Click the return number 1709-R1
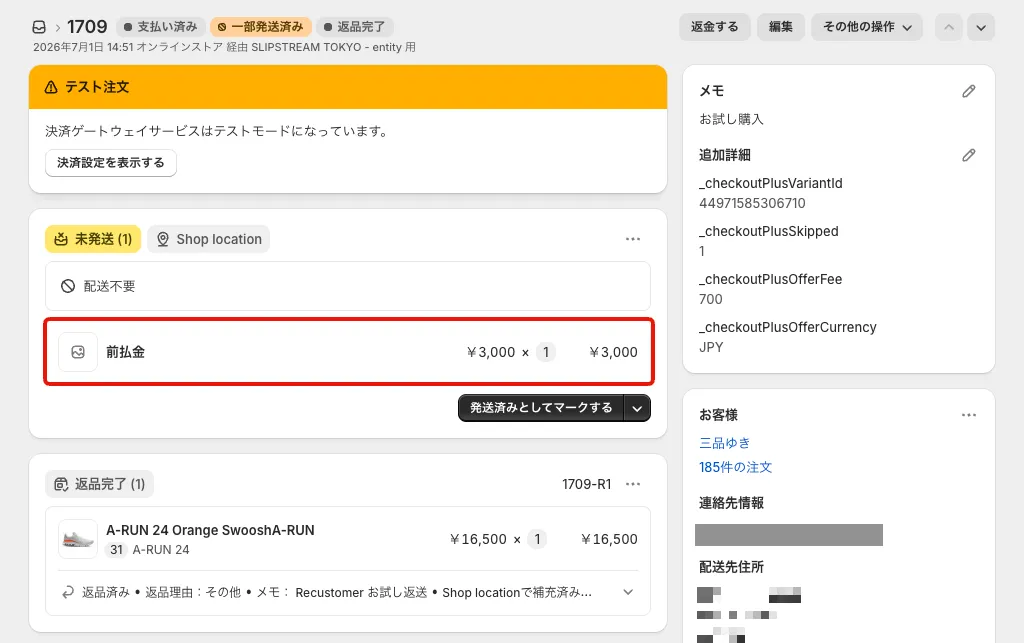This screenshot has width=1024, height=643. [x=586, y=484]
